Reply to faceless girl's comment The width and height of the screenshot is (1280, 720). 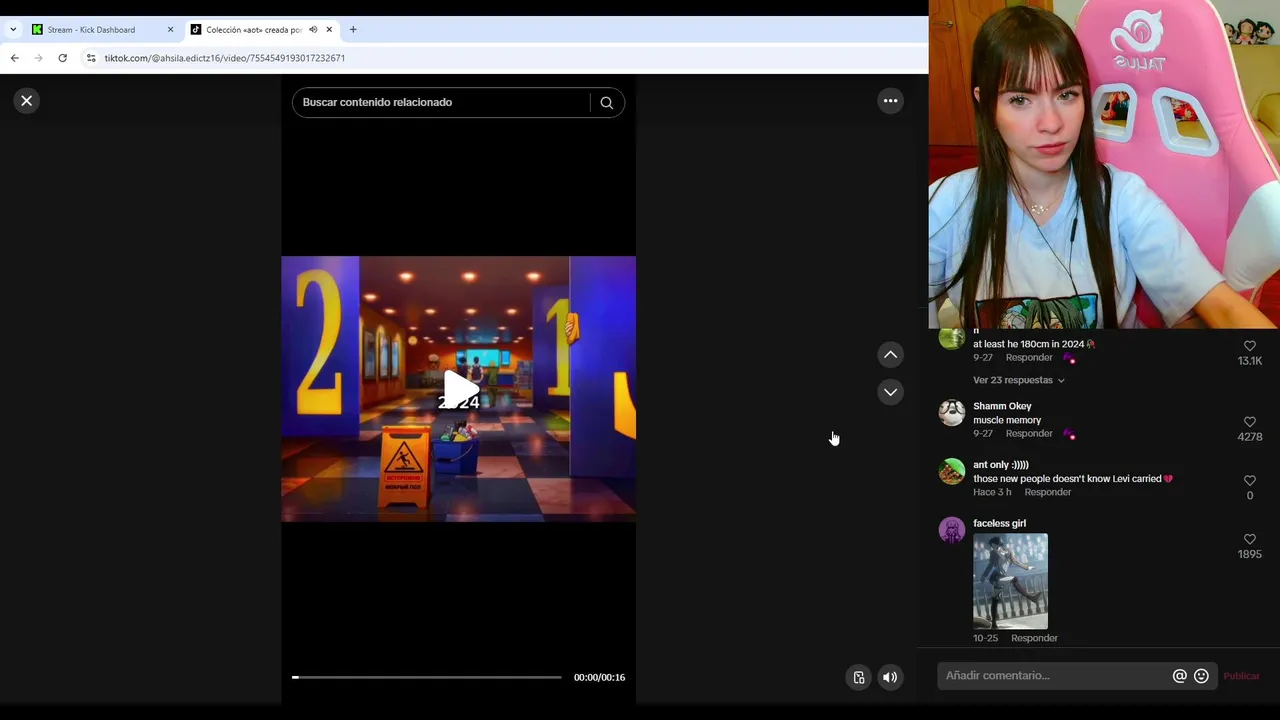point(1034,638)
